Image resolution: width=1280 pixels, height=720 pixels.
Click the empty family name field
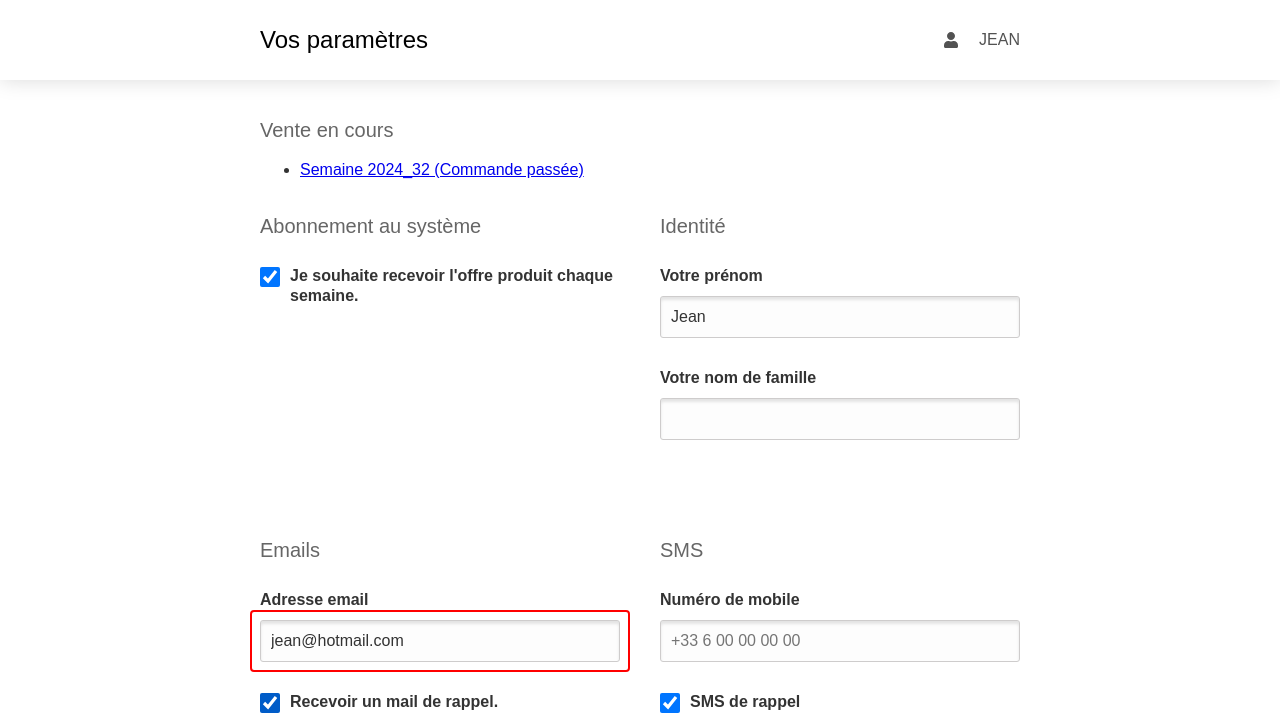[840, 419]
